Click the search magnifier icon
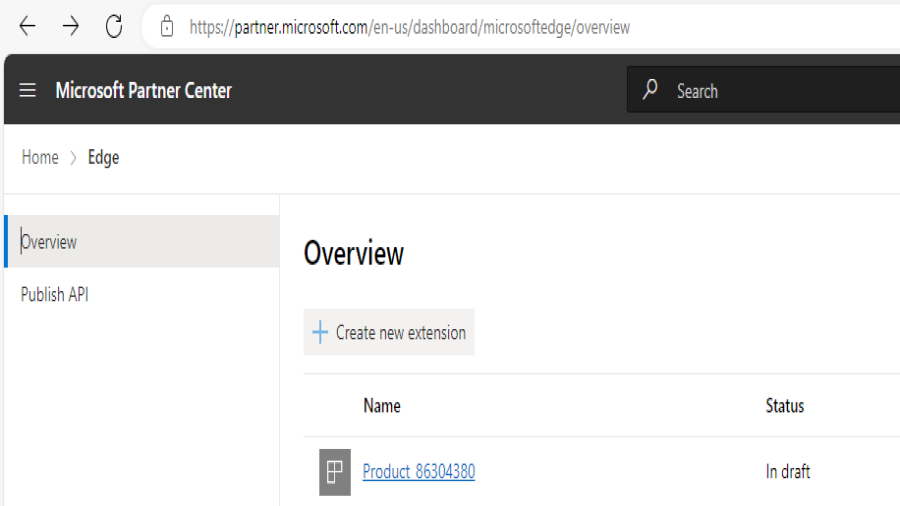900x506 pixels. click(x=650, y=89)
